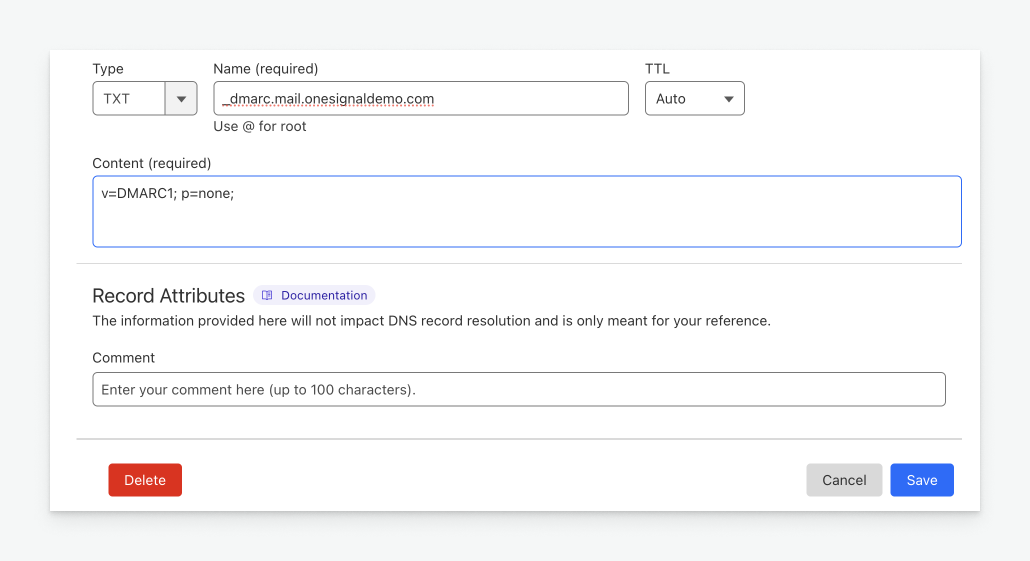Click the Content (required) label
This screenshot has height=561, width=1030.
coord(151,163)
